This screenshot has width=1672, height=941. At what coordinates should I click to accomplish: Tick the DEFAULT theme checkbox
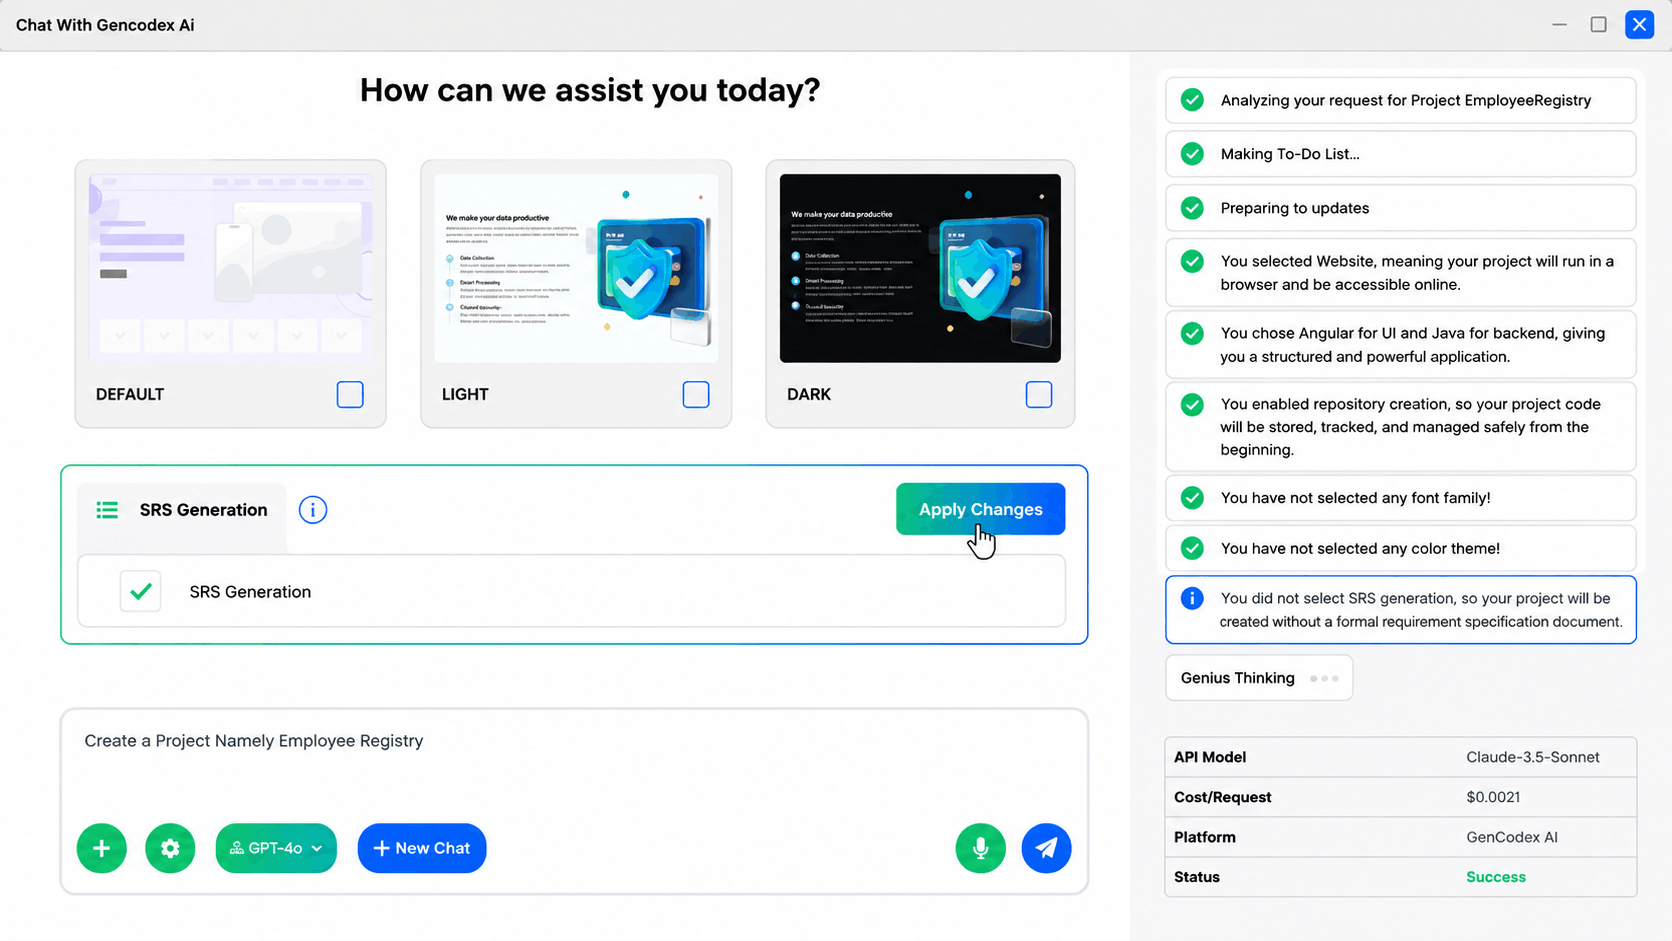350,394
